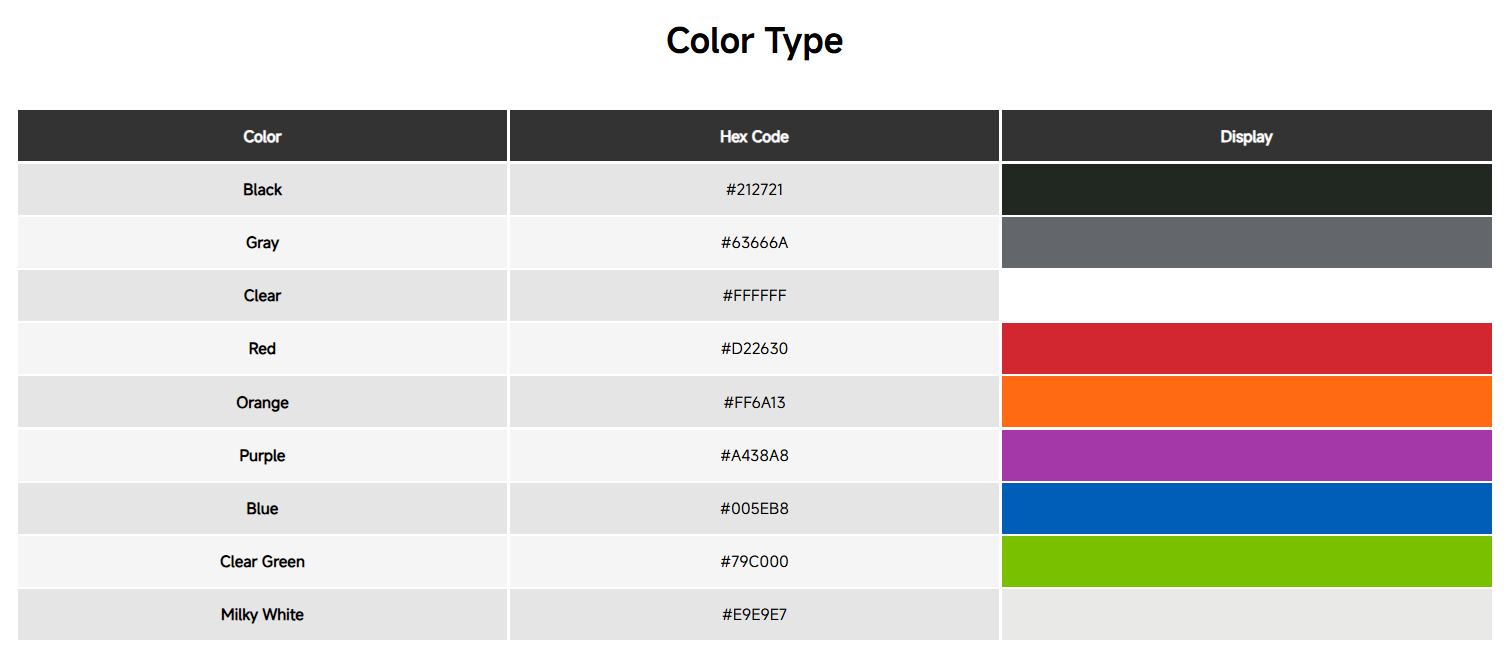Select the purple color display swatch
This screenshot has height=655, width=1508.
1246,455
